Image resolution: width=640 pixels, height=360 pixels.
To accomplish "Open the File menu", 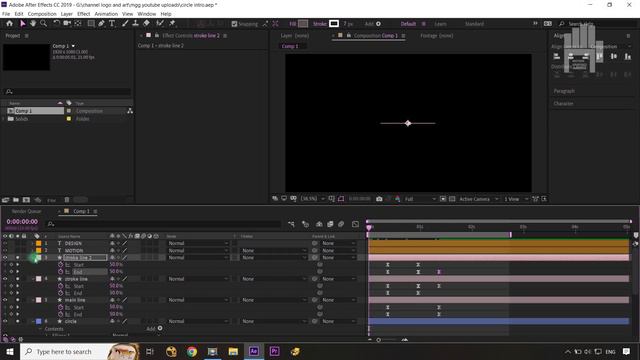I will pos(6,14).
